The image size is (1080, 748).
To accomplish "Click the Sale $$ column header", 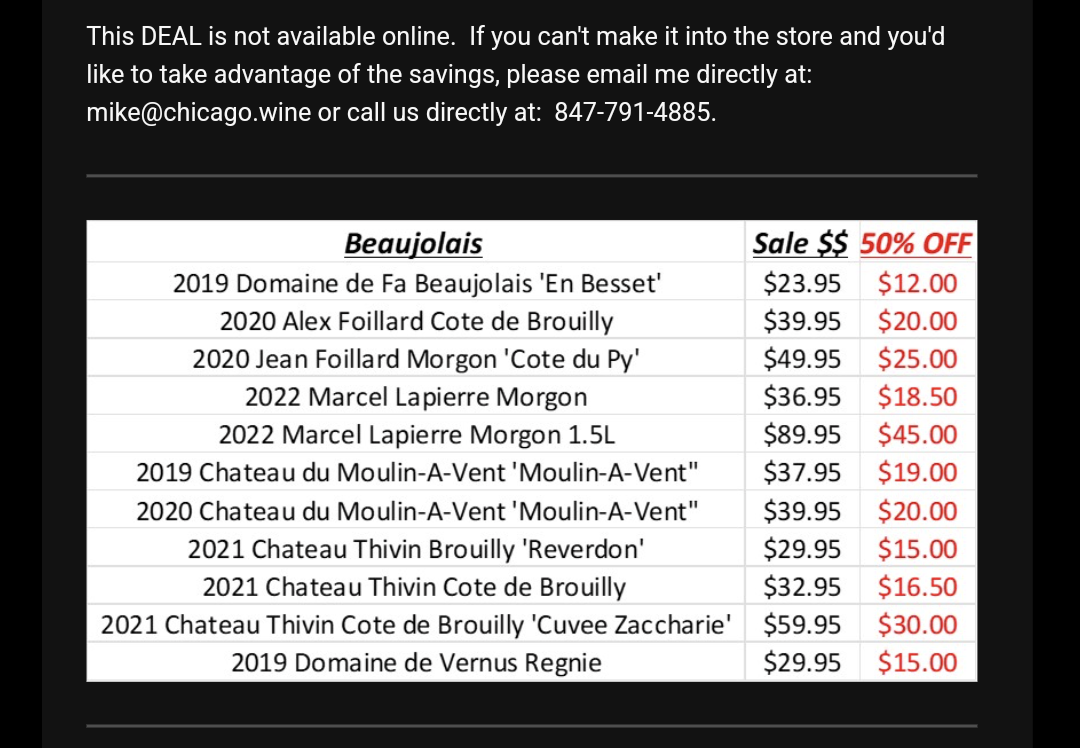I will coord(800,244).
